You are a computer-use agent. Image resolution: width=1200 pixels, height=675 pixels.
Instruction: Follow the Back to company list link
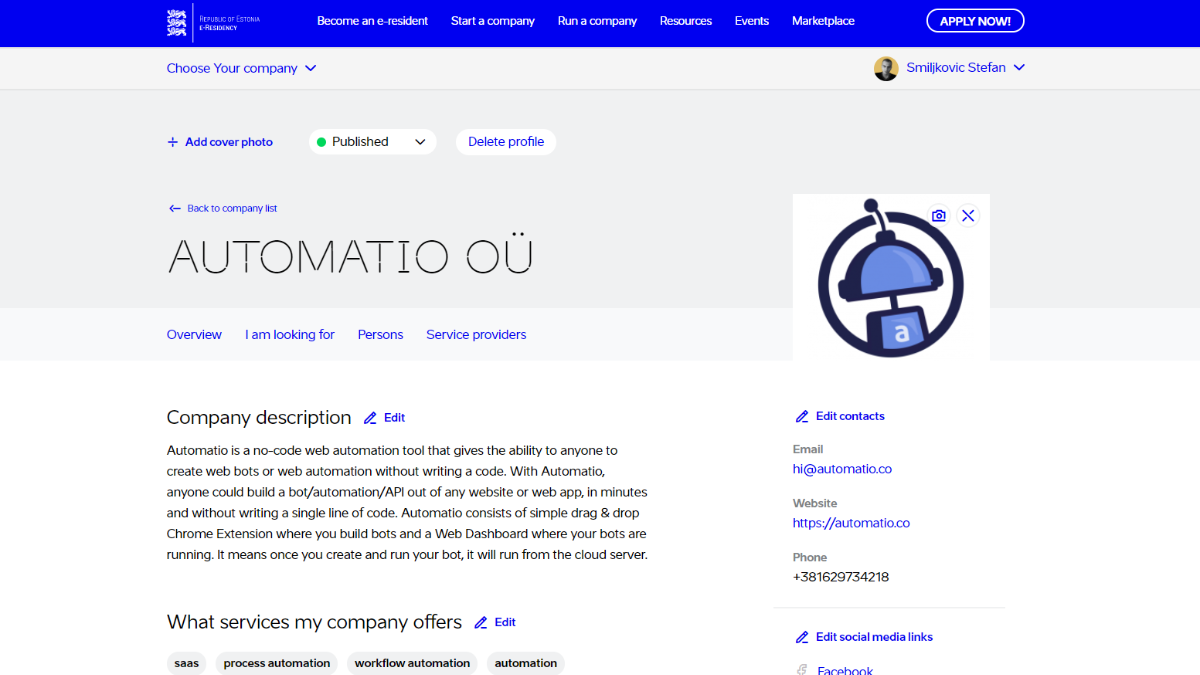pos(223,209)
